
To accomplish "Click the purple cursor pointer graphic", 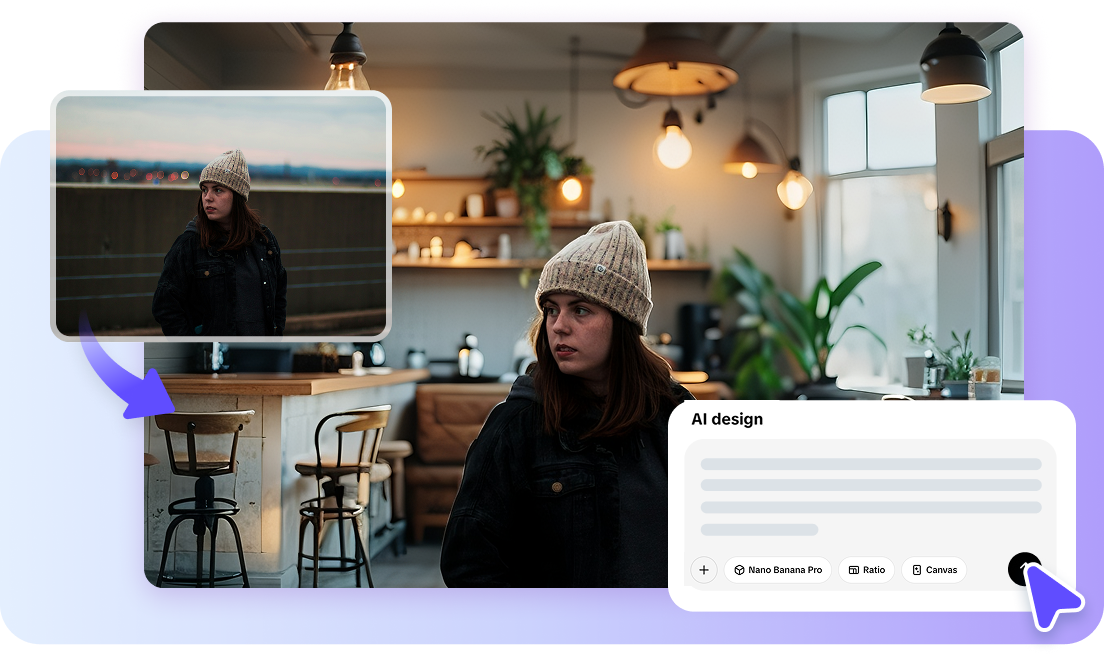I will pyautogui.click(x=1050, y=596).
